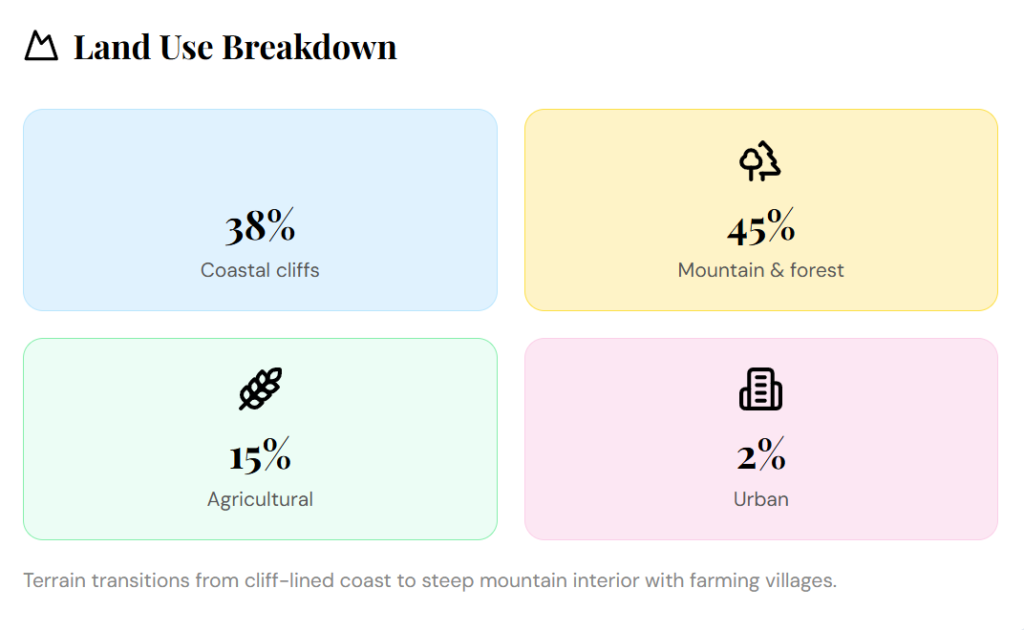Select the Urban label
1024x630 pixels.
tap(761, 499)
